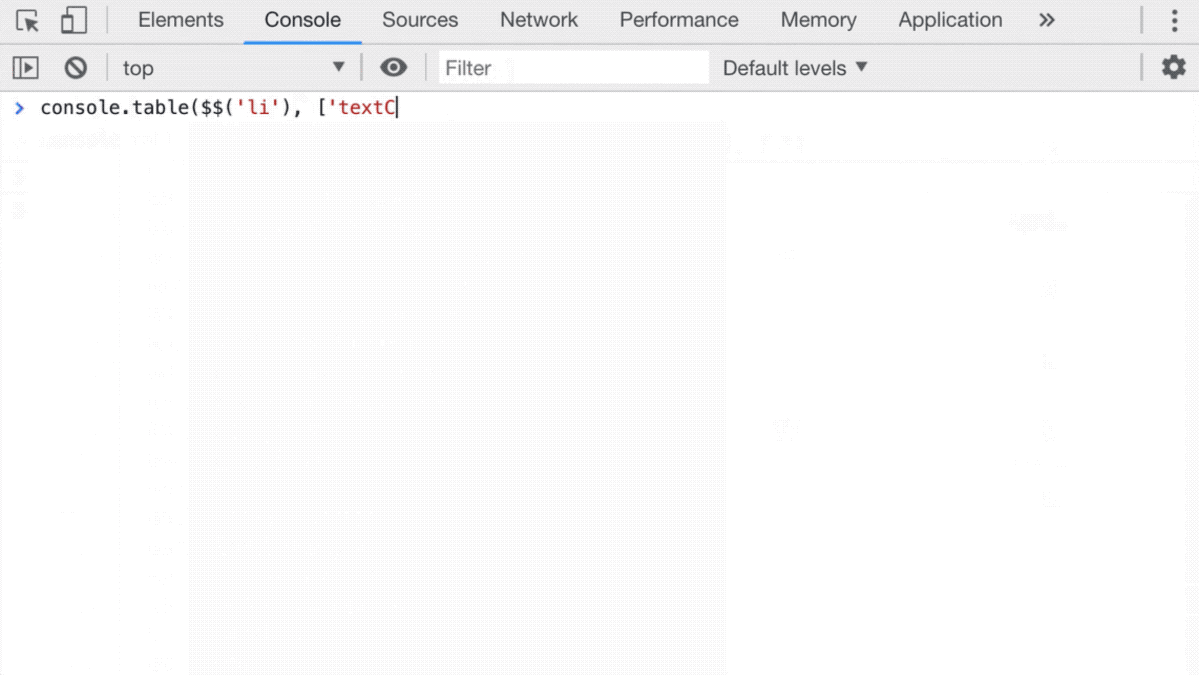Open the Performance panel
The width and height of the screenshot is (1199, 675).
(x=678, y=20)
